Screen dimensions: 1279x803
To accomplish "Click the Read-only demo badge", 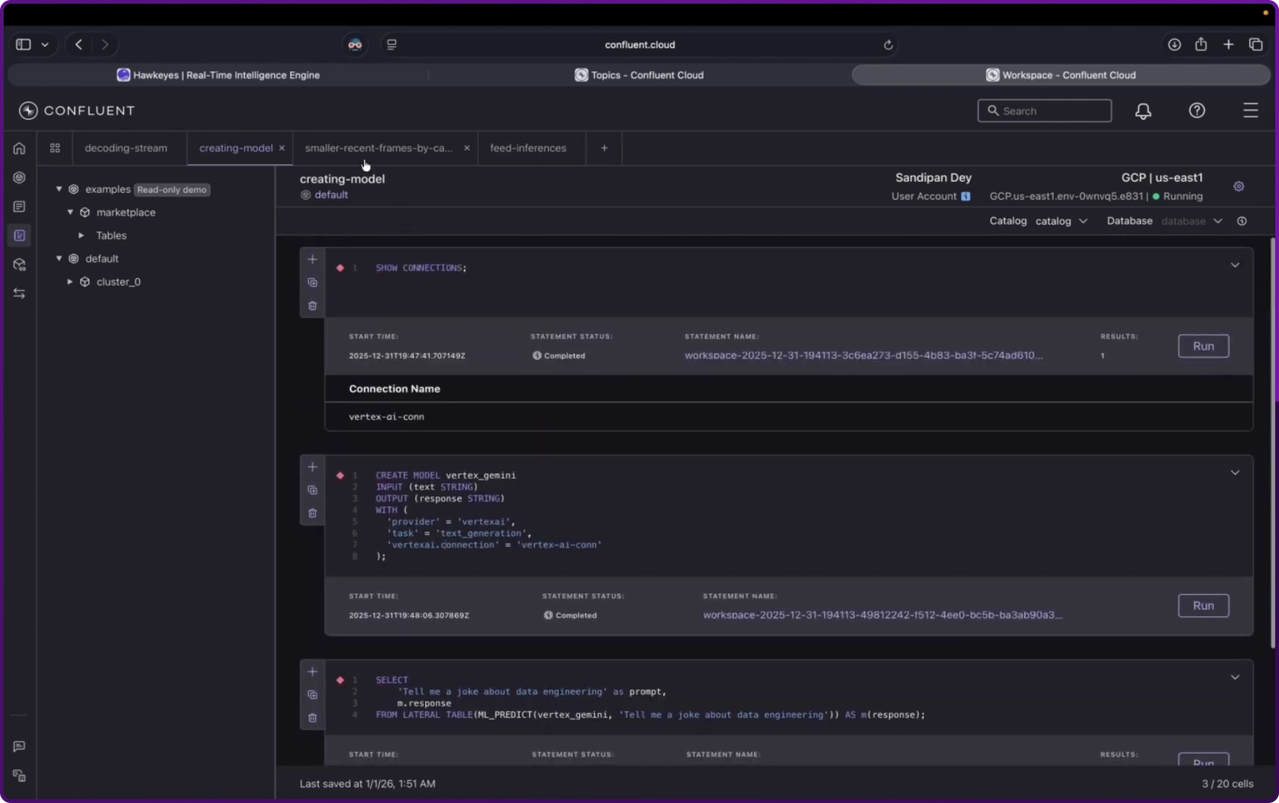I will [x=172, y=189].
